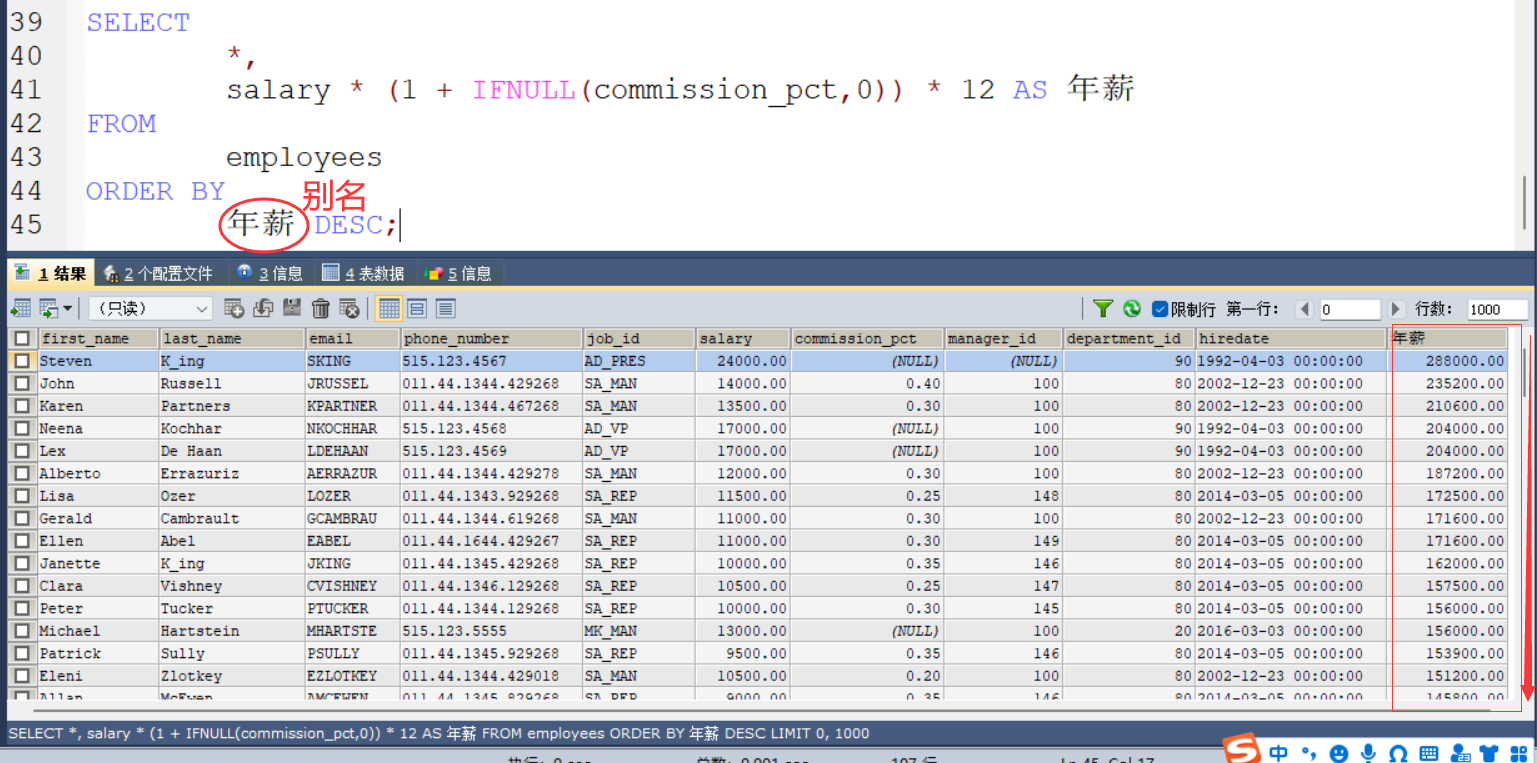Image resolution: width=1537 pixels, height=763 pixels.
Task: Open the (只读) read-only mode dropdown
Action: 151,308
